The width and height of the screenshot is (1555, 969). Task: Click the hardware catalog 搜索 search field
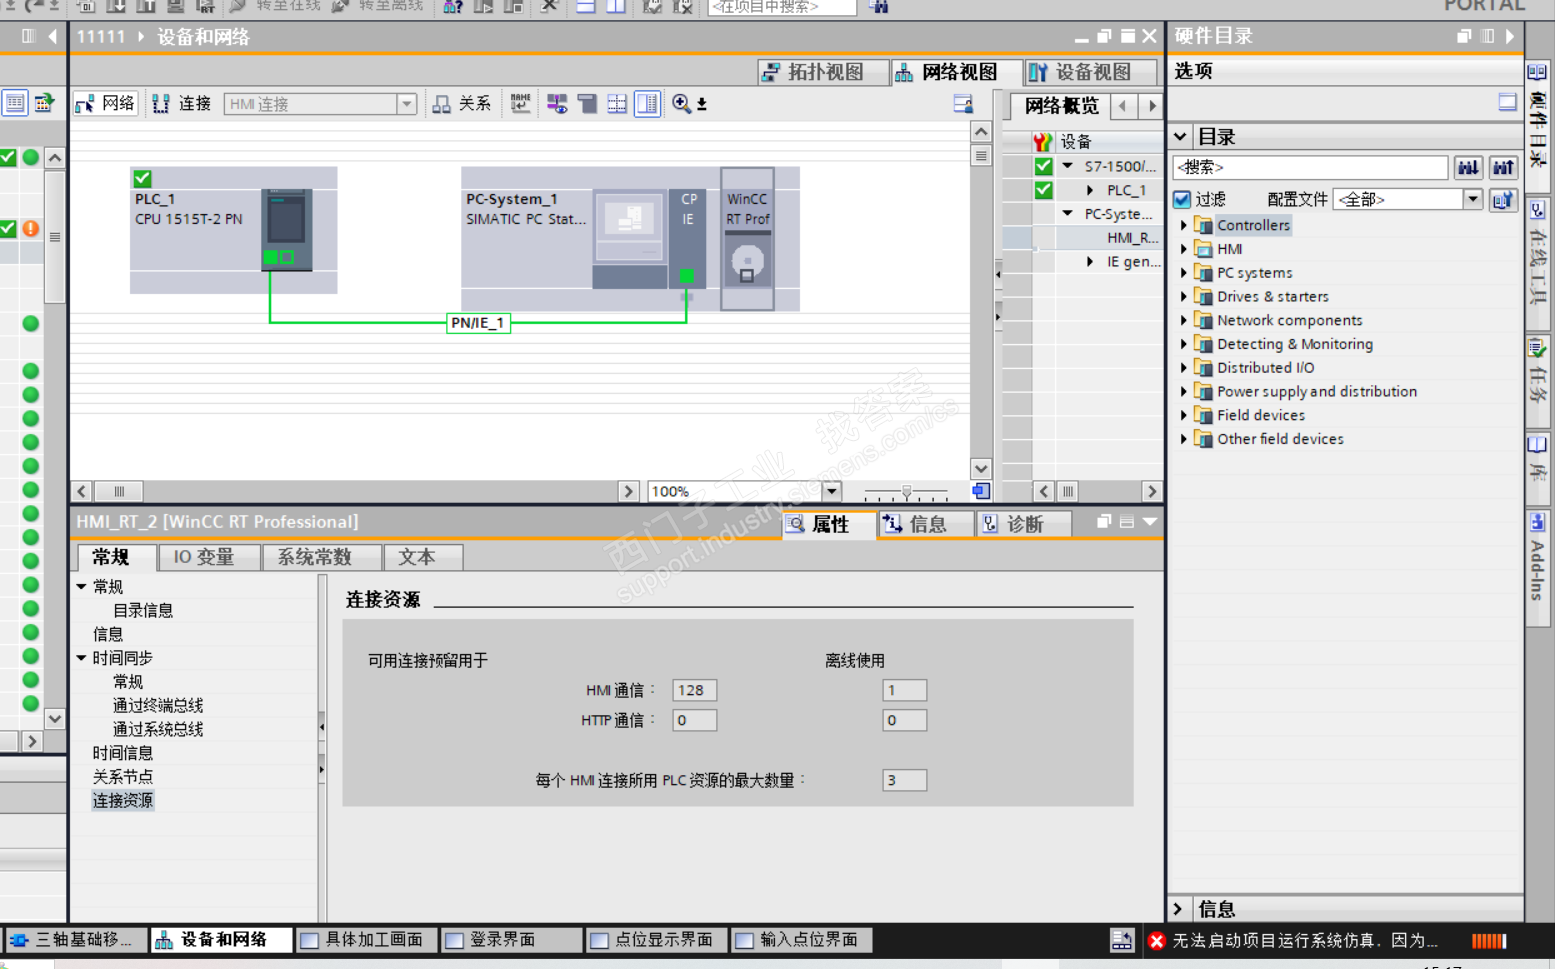pyautogui.click(x=1310, y=167)
